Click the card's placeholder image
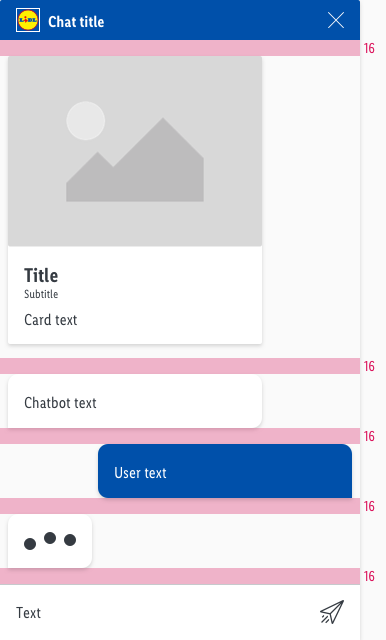This screenshot has height=640, width=386. pyautogui.click(x=135, y=151)
